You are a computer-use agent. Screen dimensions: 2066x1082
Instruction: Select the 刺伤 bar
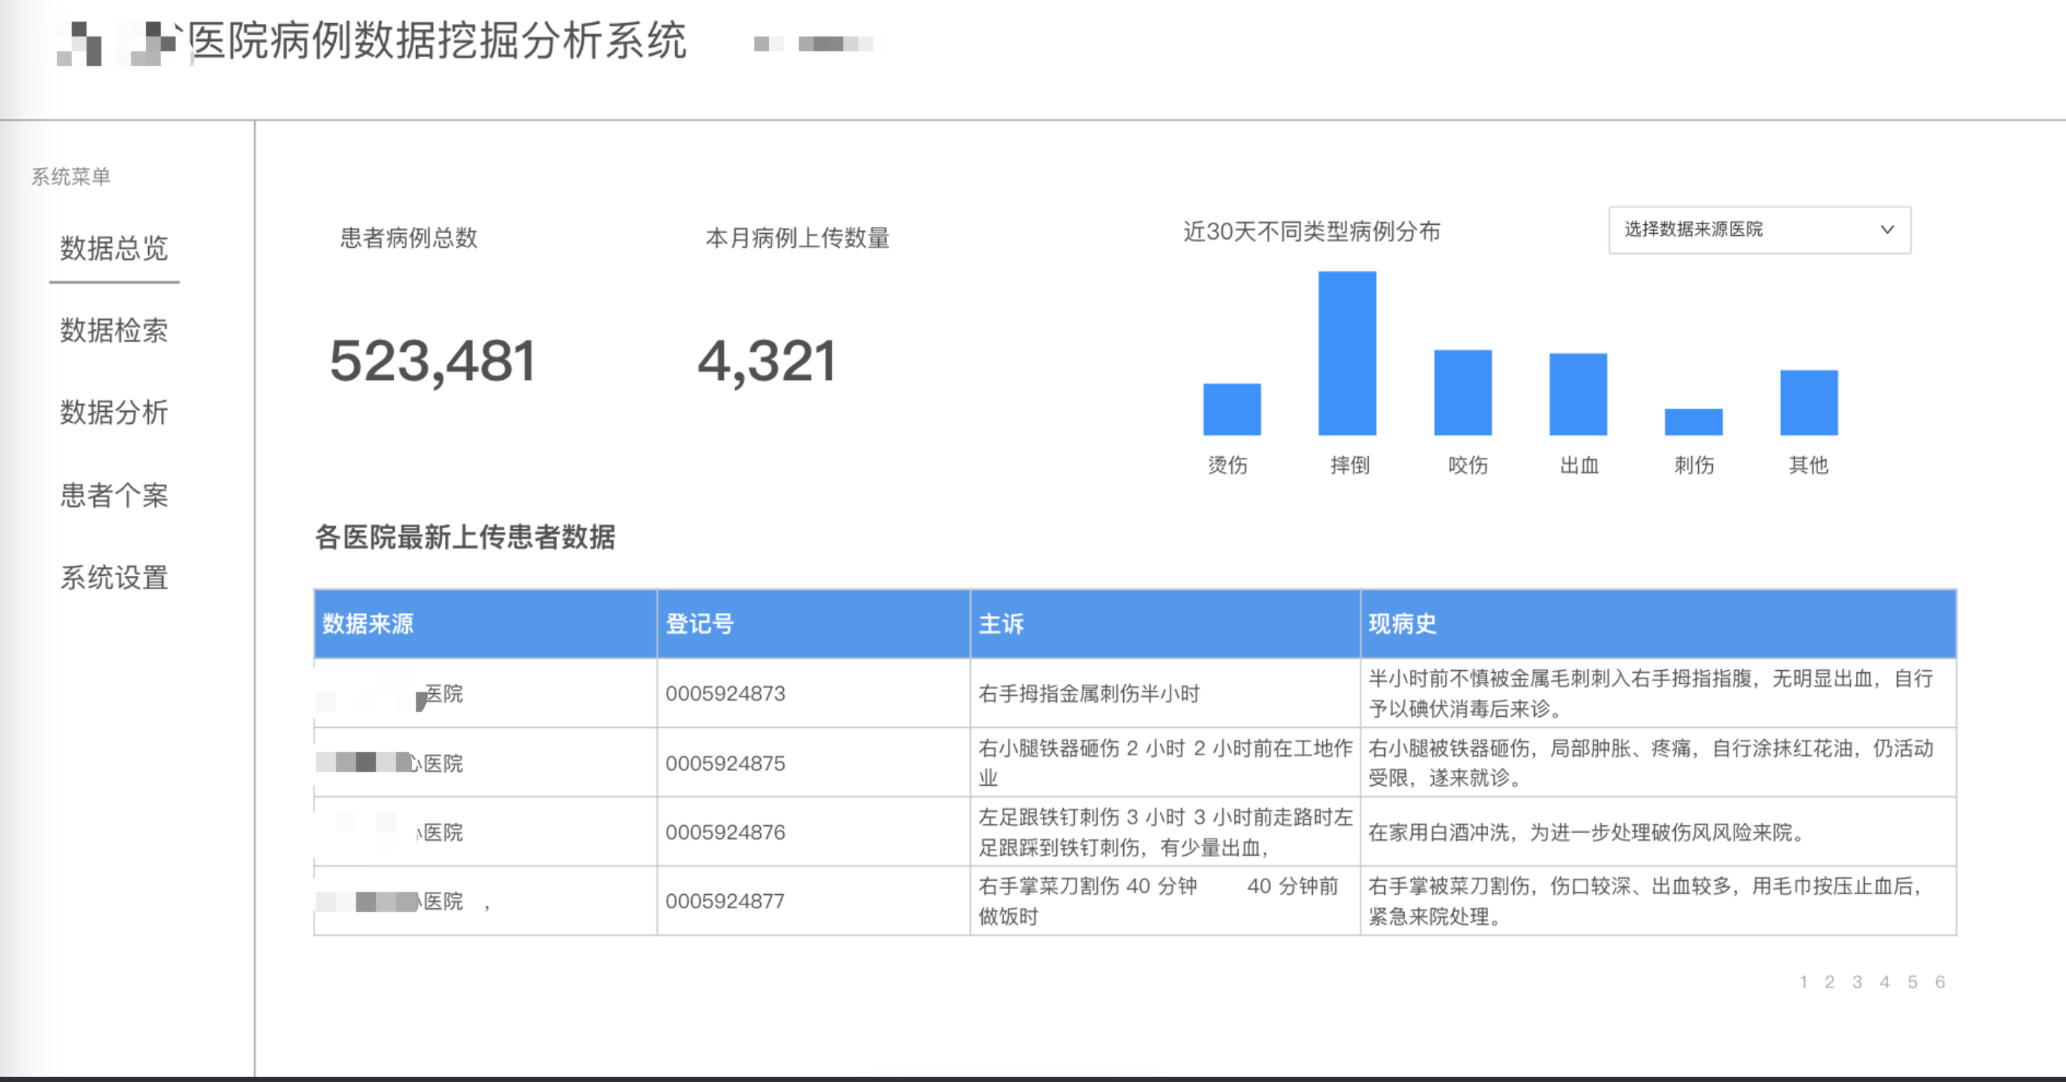click(x=1693, y=422)
